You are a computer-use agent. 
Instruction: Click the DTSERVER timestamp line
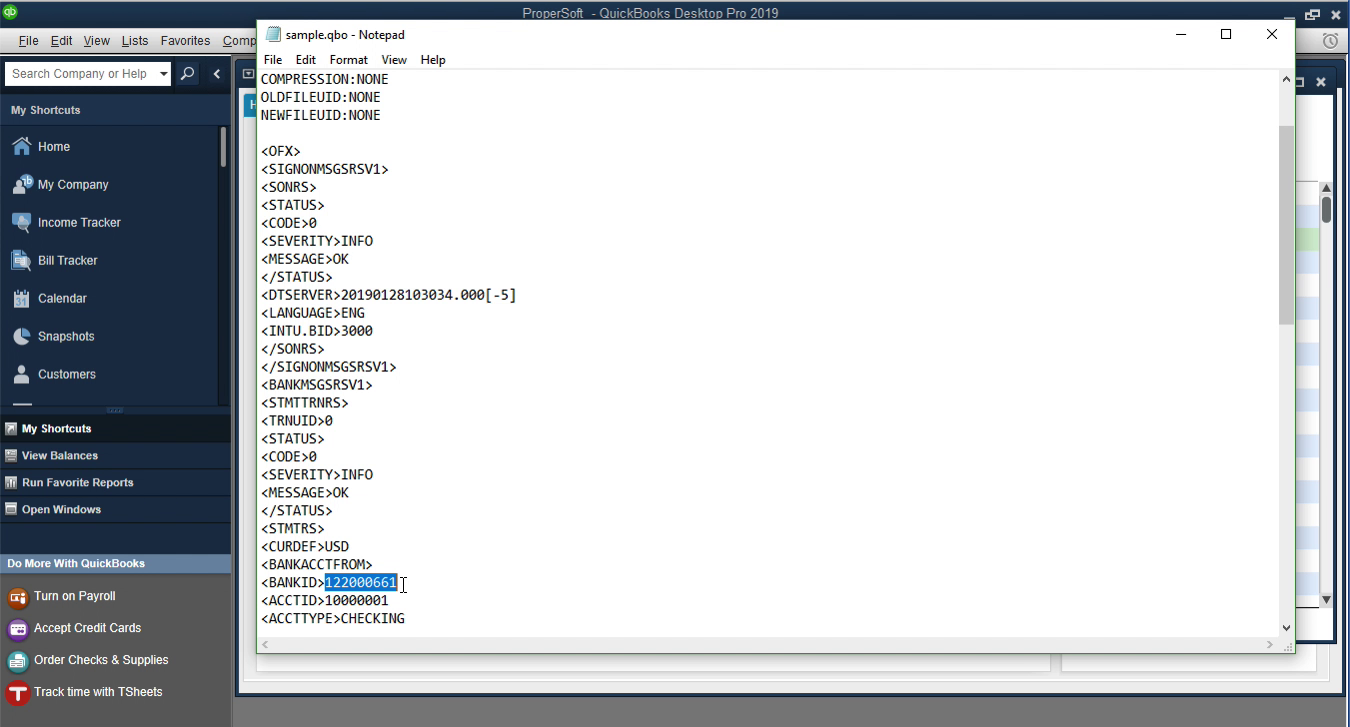389,295
